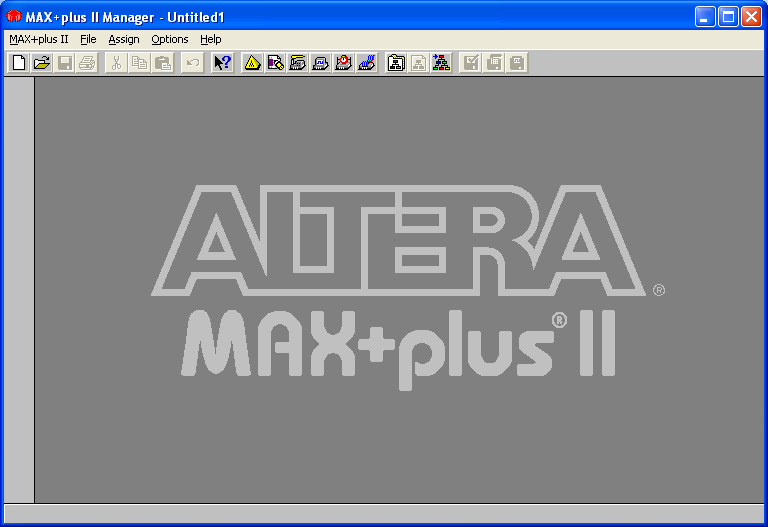The height and width of the screenshot is (527, 768).
Task: Open the Options menu
Action: [x=169, y=39]
